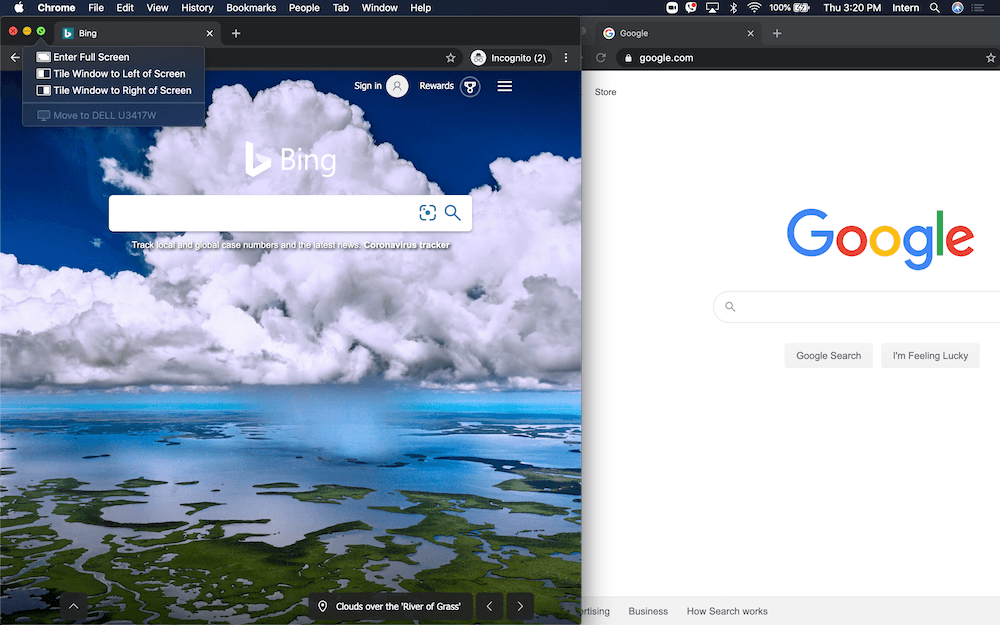This screenshot has height=625, width=1000.
Task: Open the Coronavirus tracker link
Action: 407,245
